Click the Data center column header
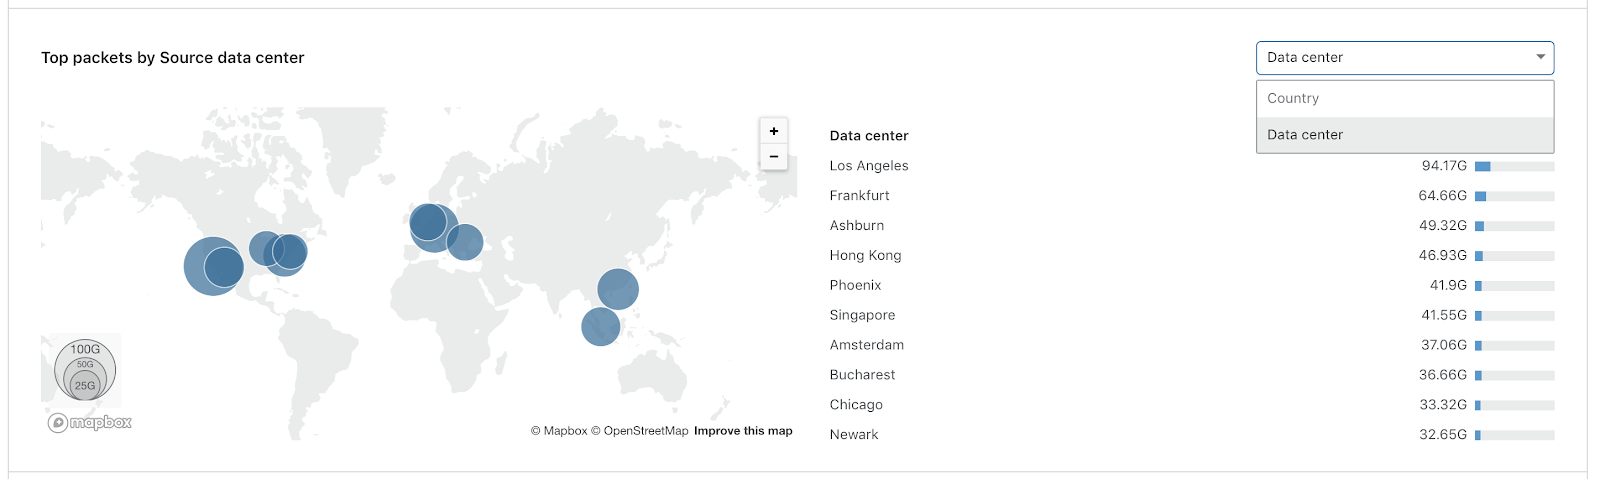The width and height of the screenshot is (1600, 479). [x=869, y=136]
